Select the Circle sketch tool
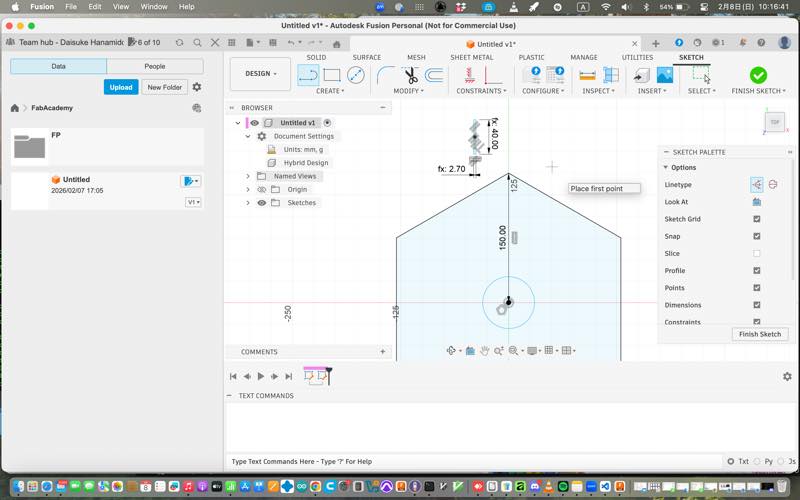This screenshot has height=500, width=800. [x=356, y=75]
